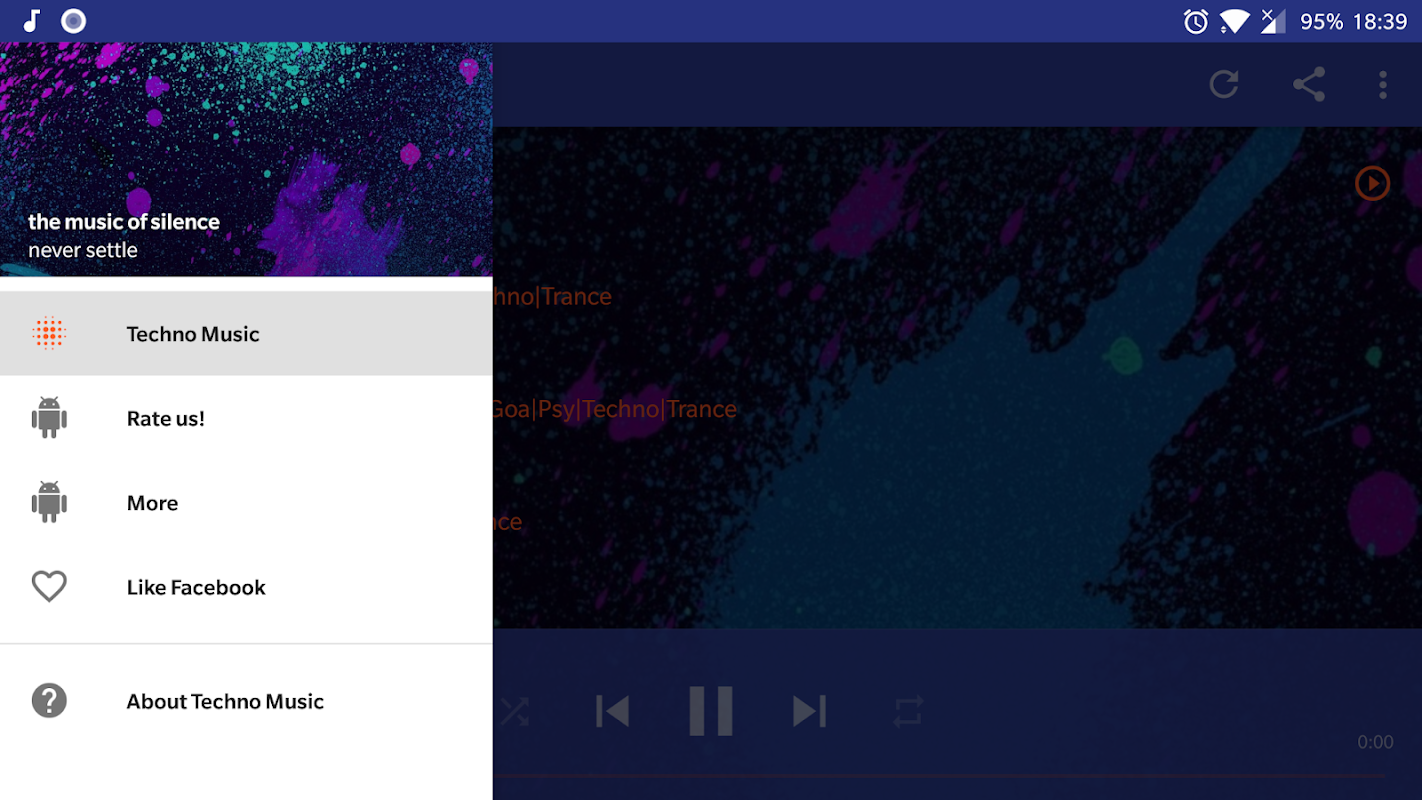This screenshot has height=800, width=1422.
Task: Tap the refresh icon in the top bar
Action: [1224, 84]
